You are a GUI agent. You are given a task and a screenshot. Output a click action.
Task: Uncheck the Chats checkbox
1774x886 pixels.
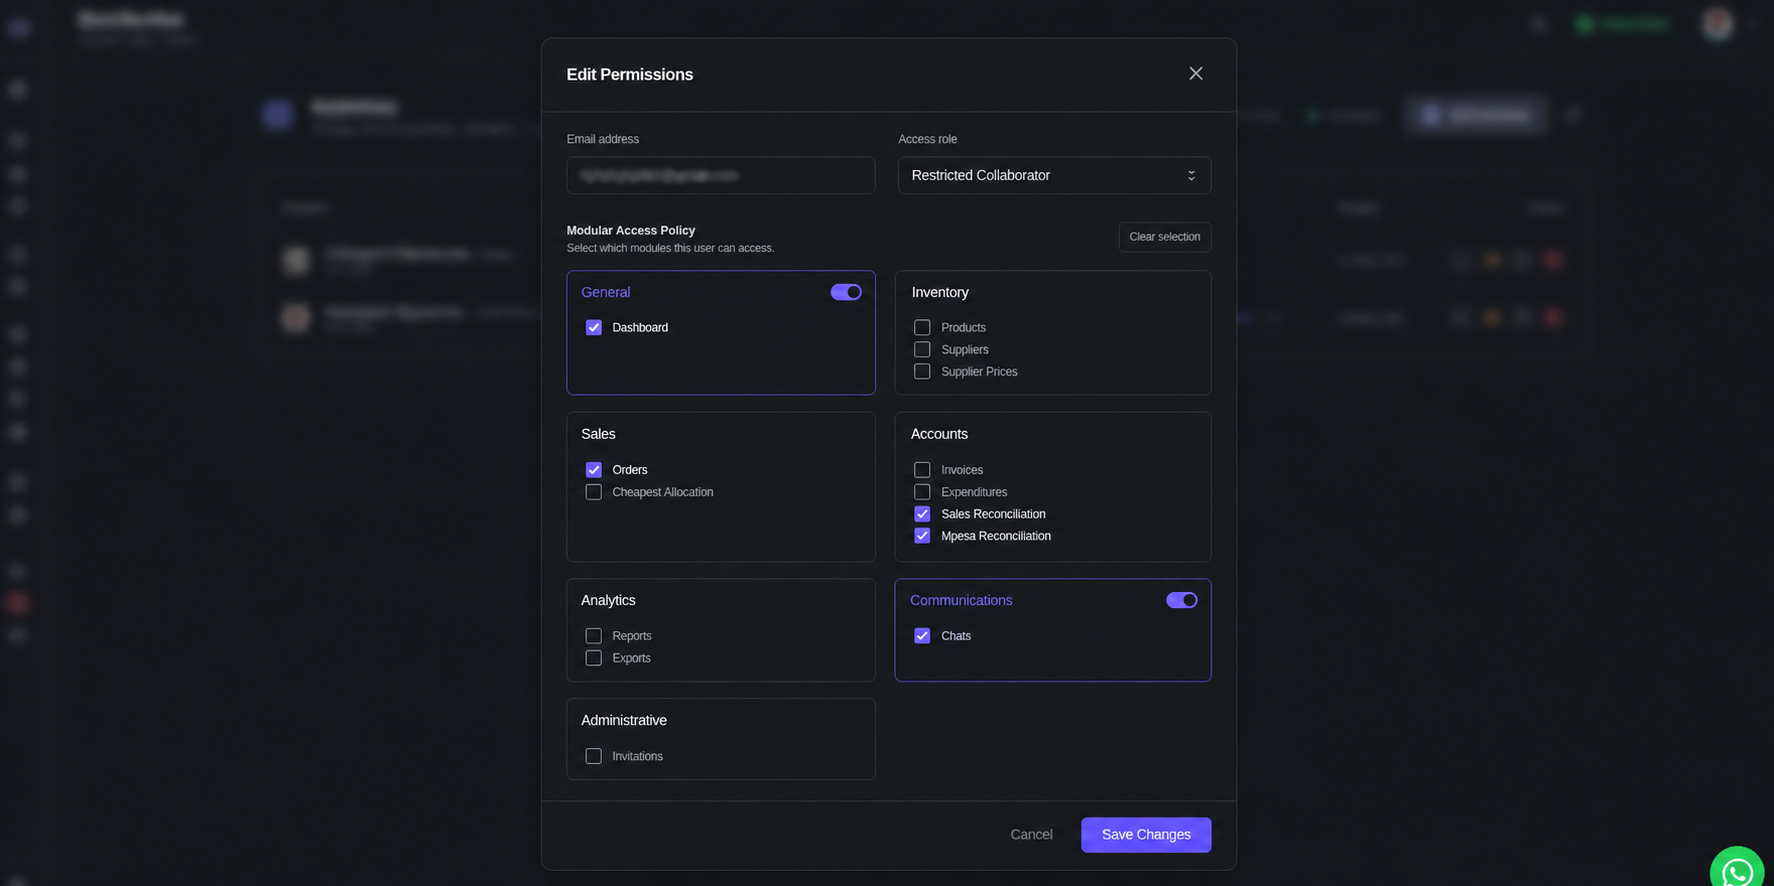coord(922,636)
